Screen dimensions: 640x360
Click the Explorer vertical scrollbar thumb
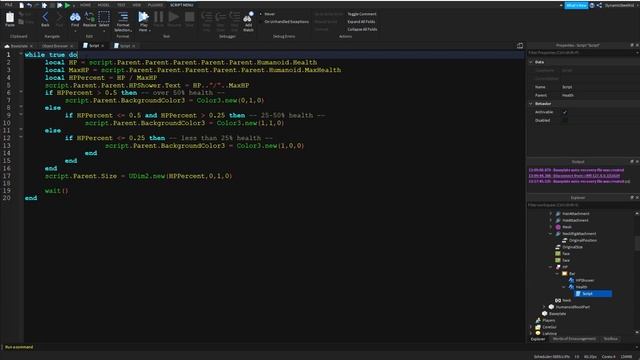[637, 243]
